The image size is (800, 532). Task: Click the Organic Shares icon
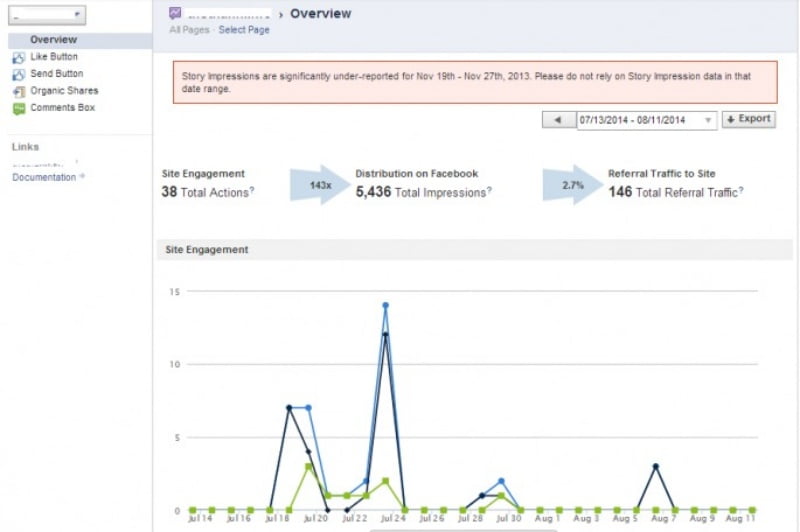pyautogui.click(x=18, y=92)
